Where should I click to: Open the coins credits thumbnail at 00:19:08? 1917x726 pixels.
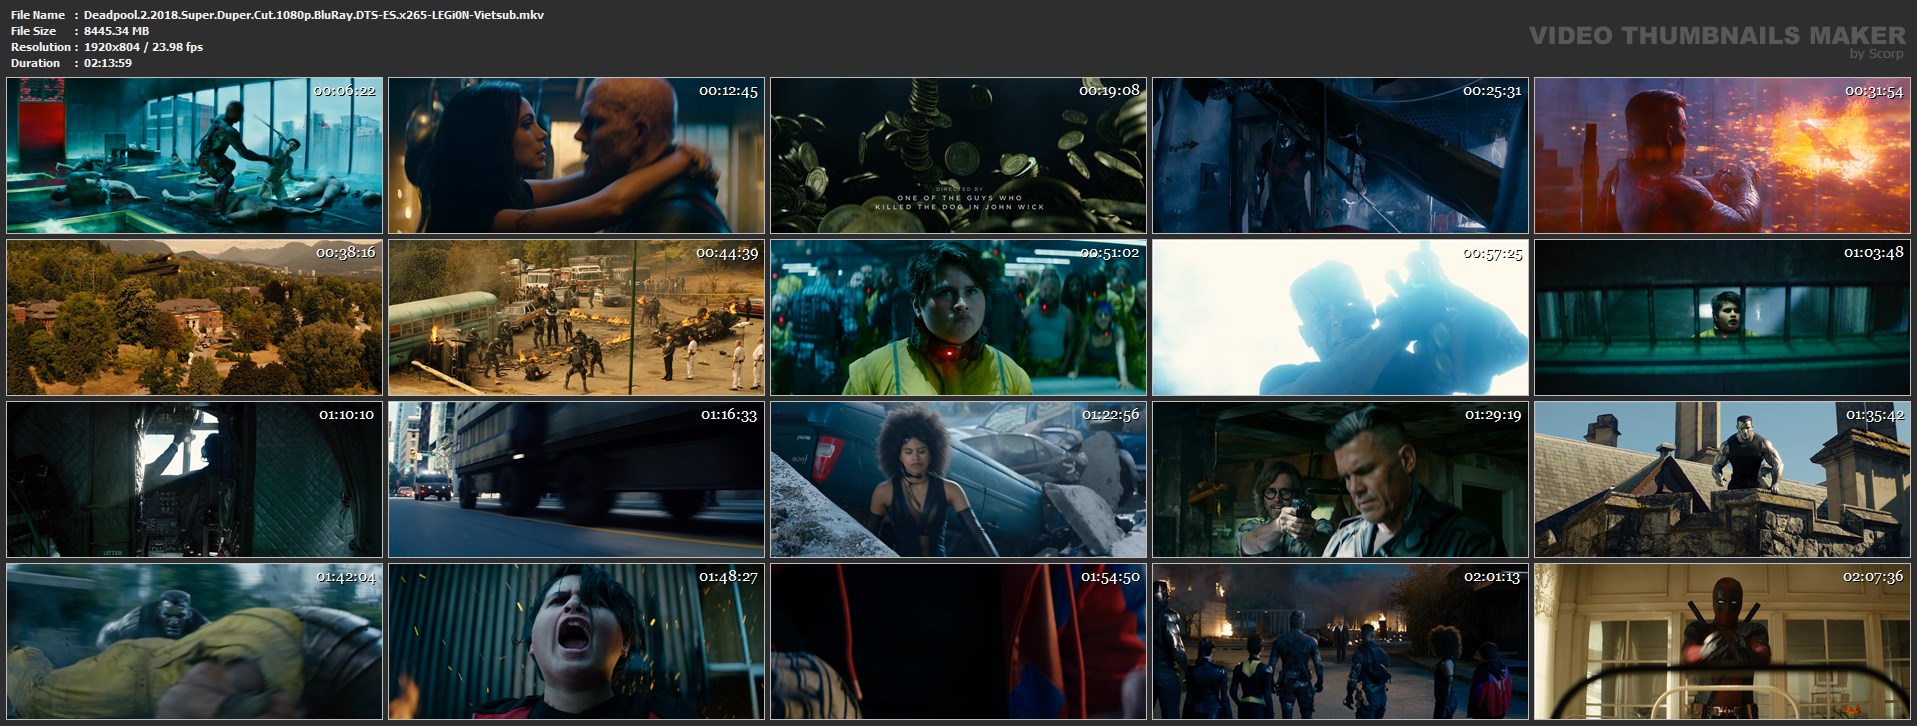[x=958, y=155]
